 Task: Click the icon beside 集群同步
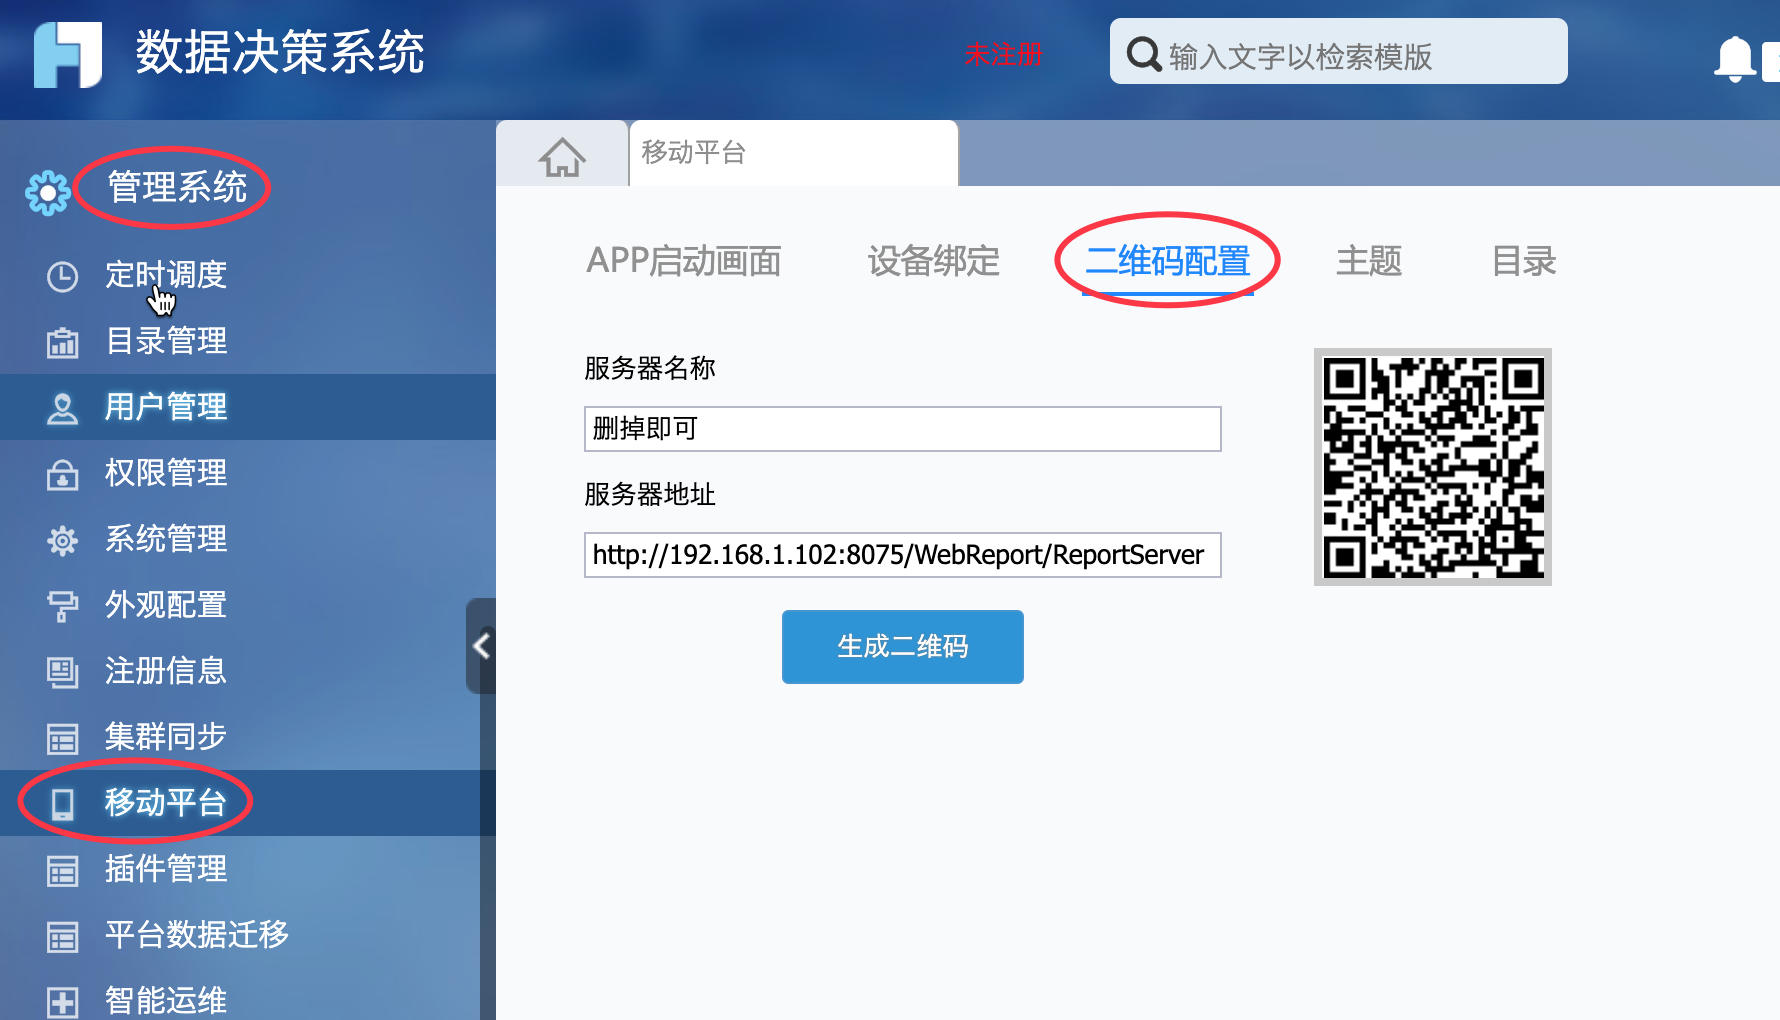point(62,738)
